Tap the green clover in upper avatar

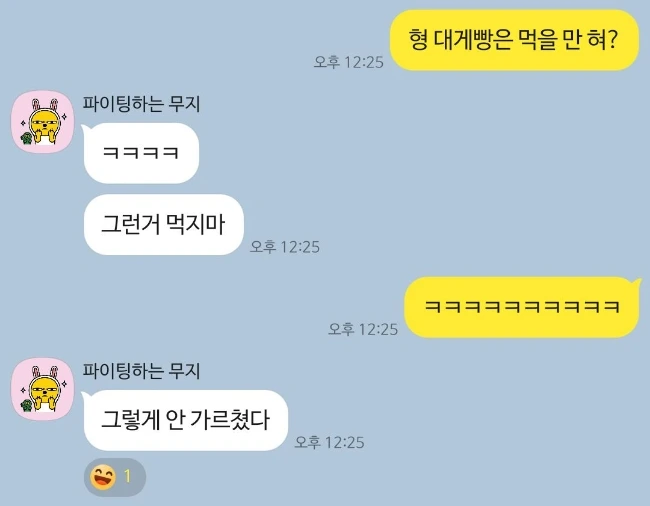coord(27,138)
